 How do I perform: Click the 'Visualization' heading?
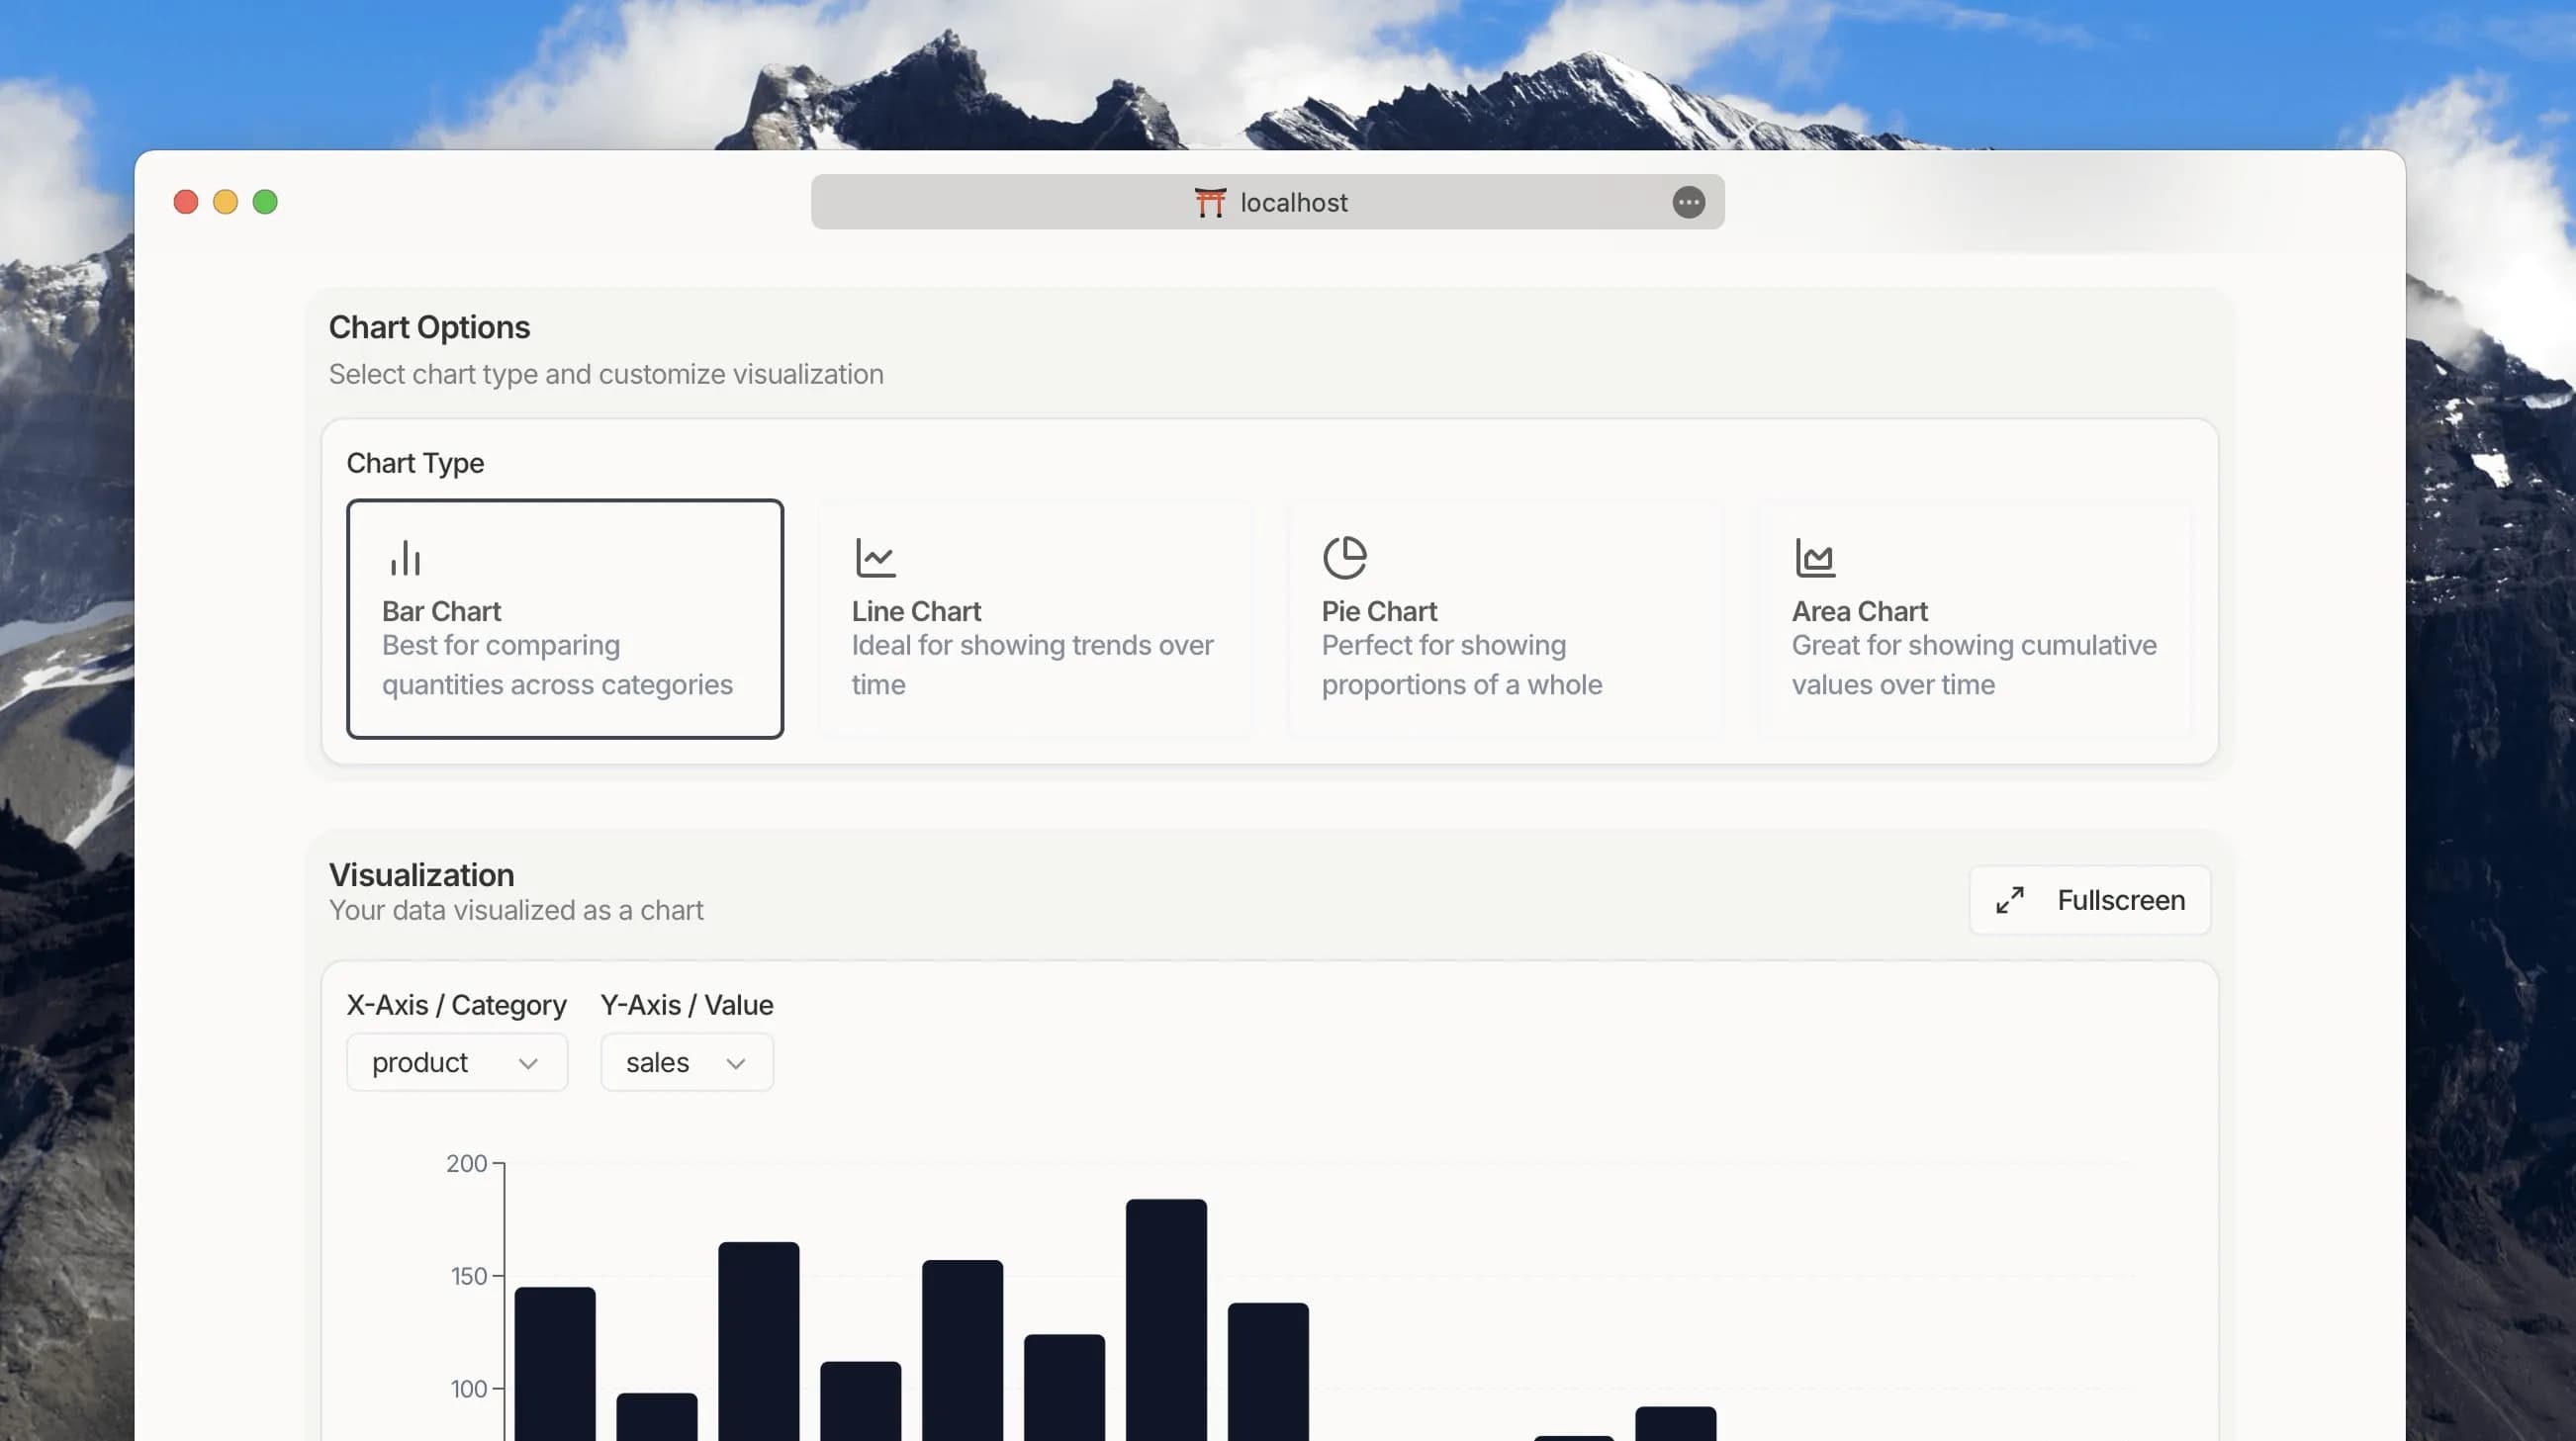click(x=421, y=875)
